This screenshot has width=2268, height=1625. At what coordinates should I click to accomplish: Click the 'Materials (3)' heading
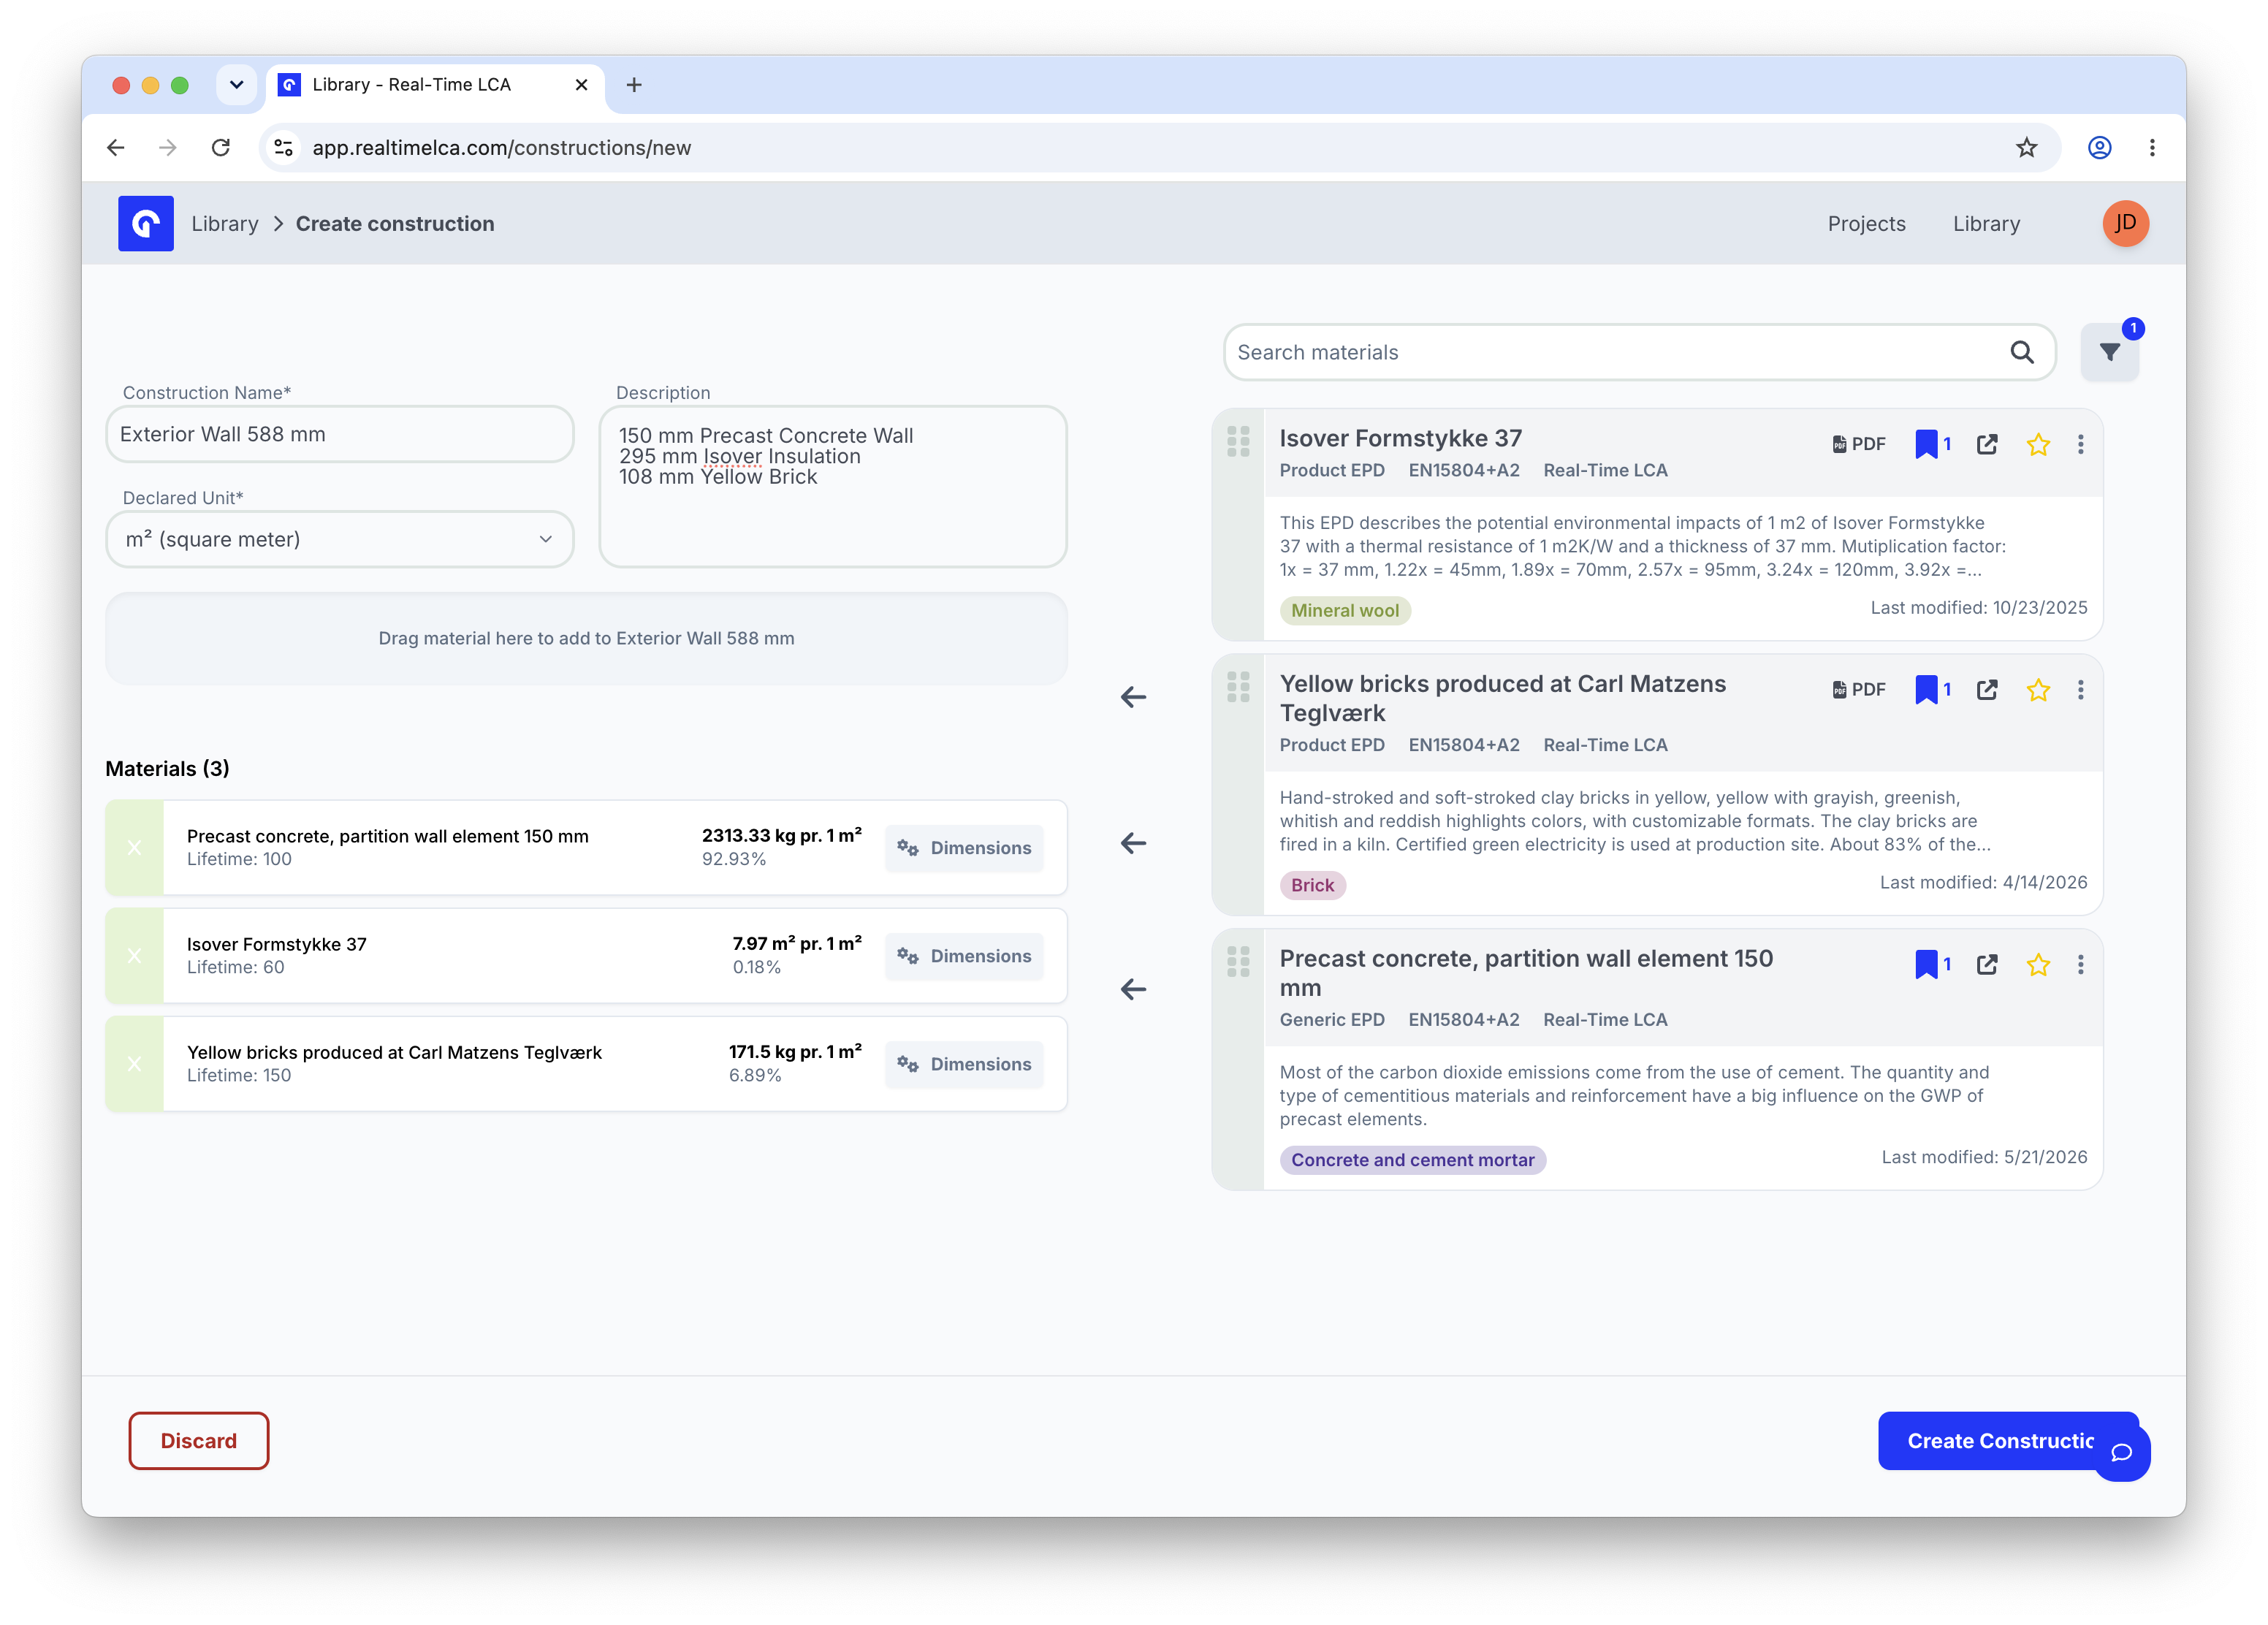[x=167, y=768]
